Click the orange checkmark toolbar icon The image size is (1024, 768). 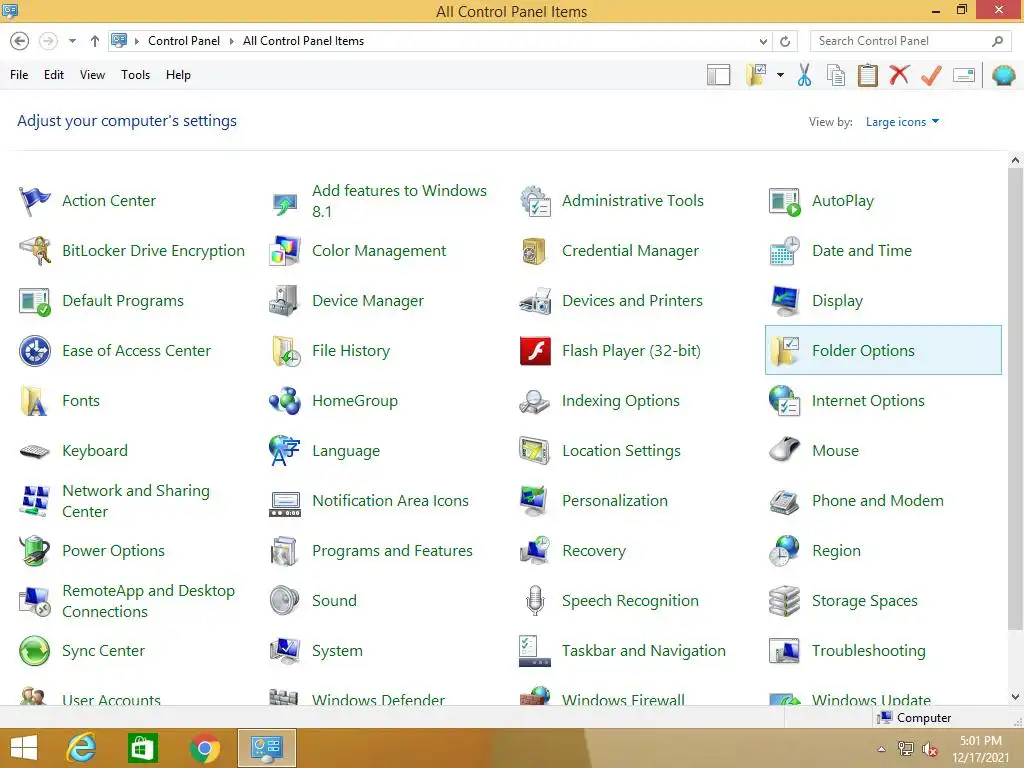click(931, 75)
